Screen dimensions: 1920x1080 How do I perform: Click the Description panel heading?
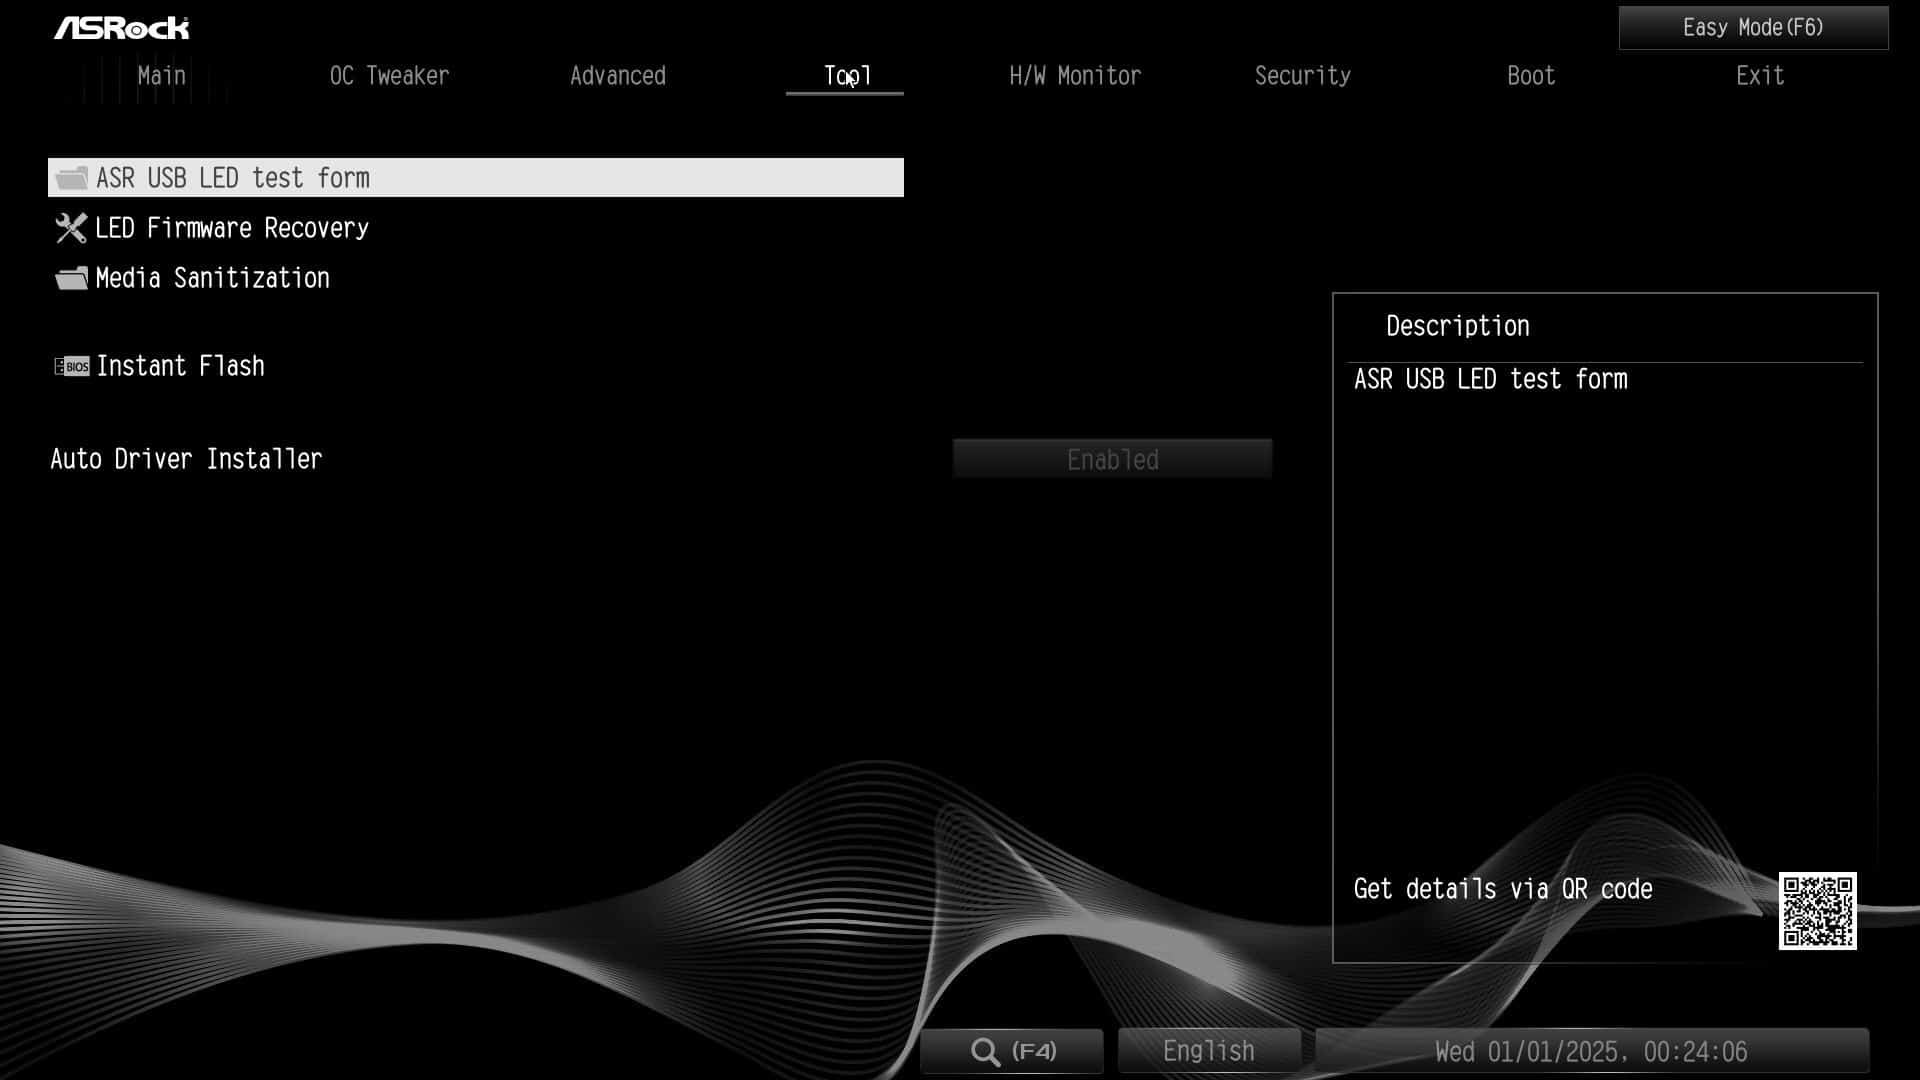[1457, 326]
